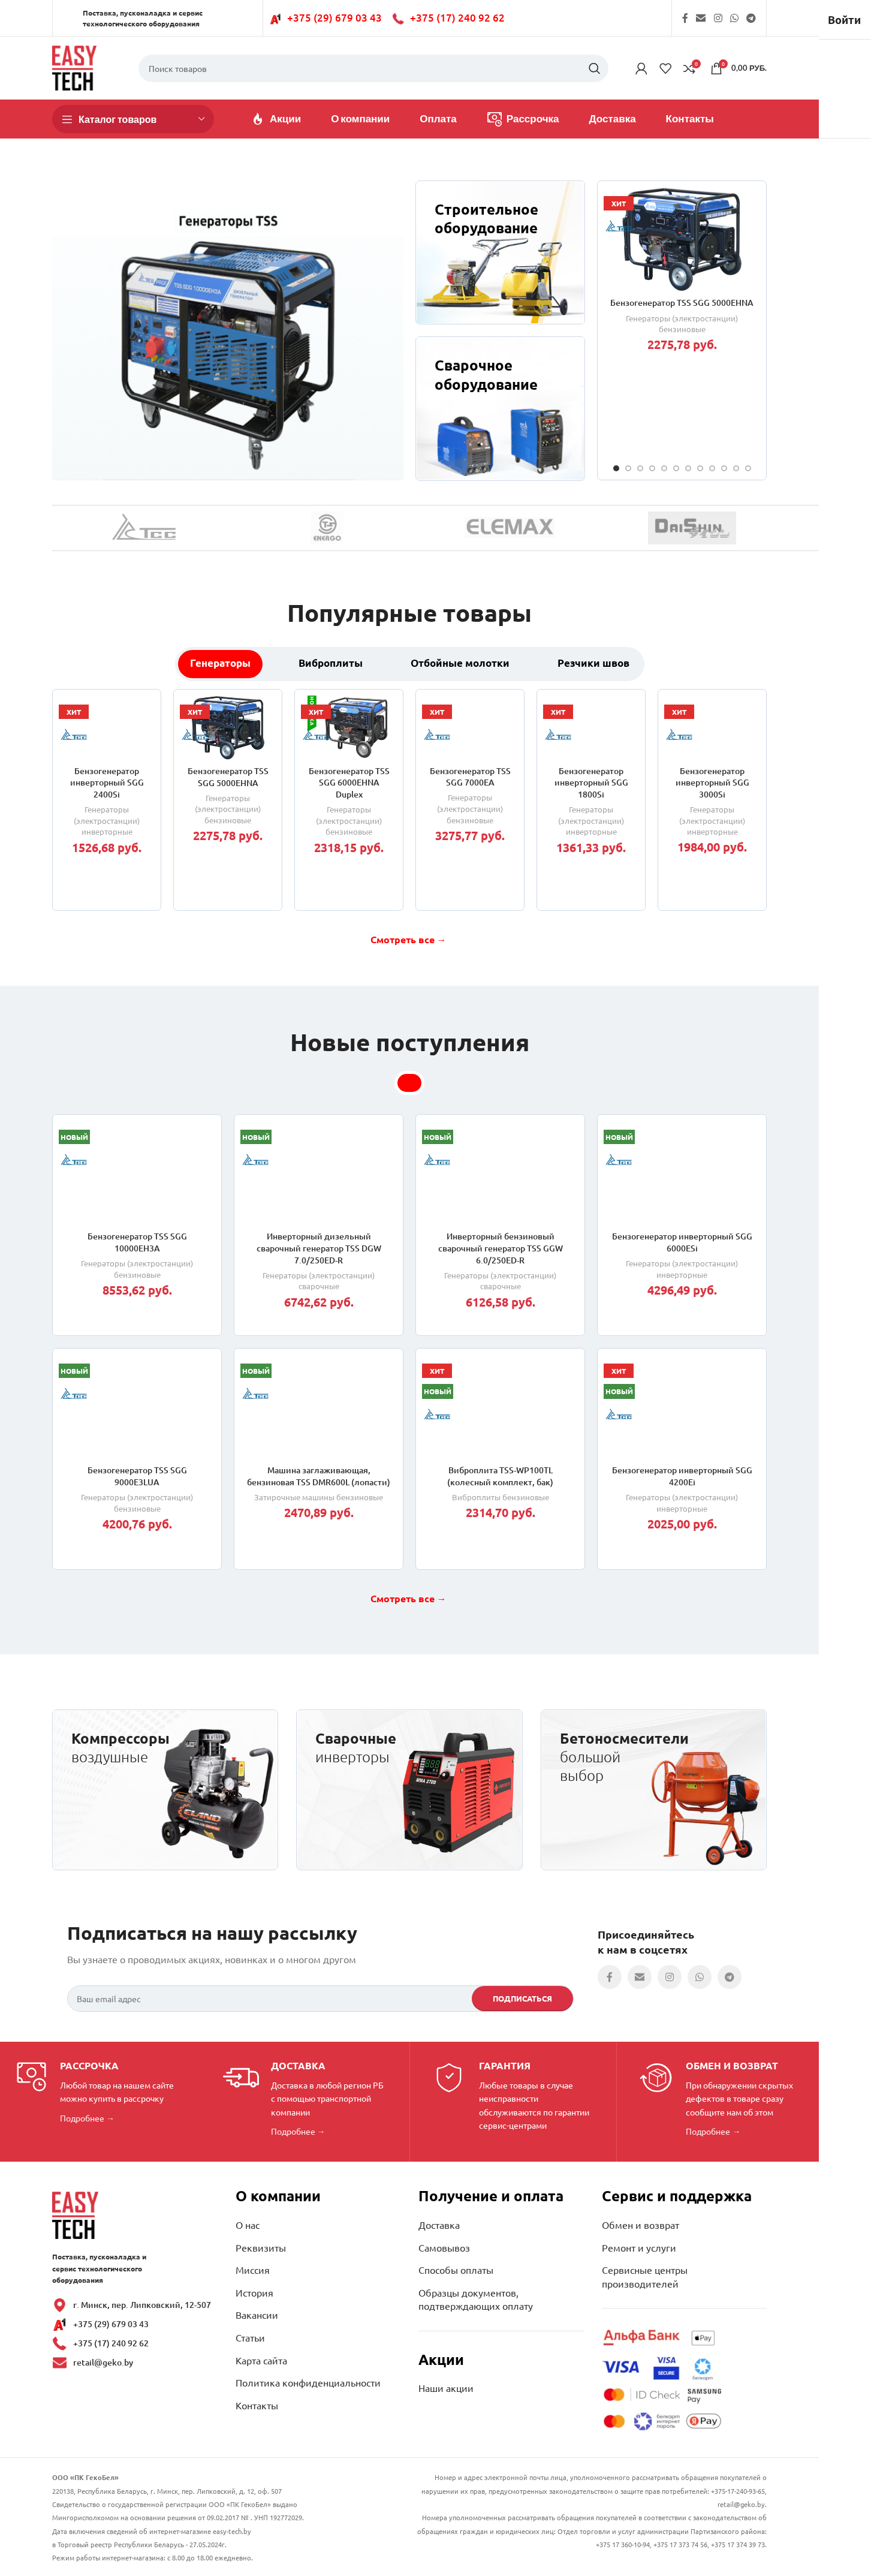871x2576 pixels.
Task: Select the Резчики швов tab
Action: point(593,664)
